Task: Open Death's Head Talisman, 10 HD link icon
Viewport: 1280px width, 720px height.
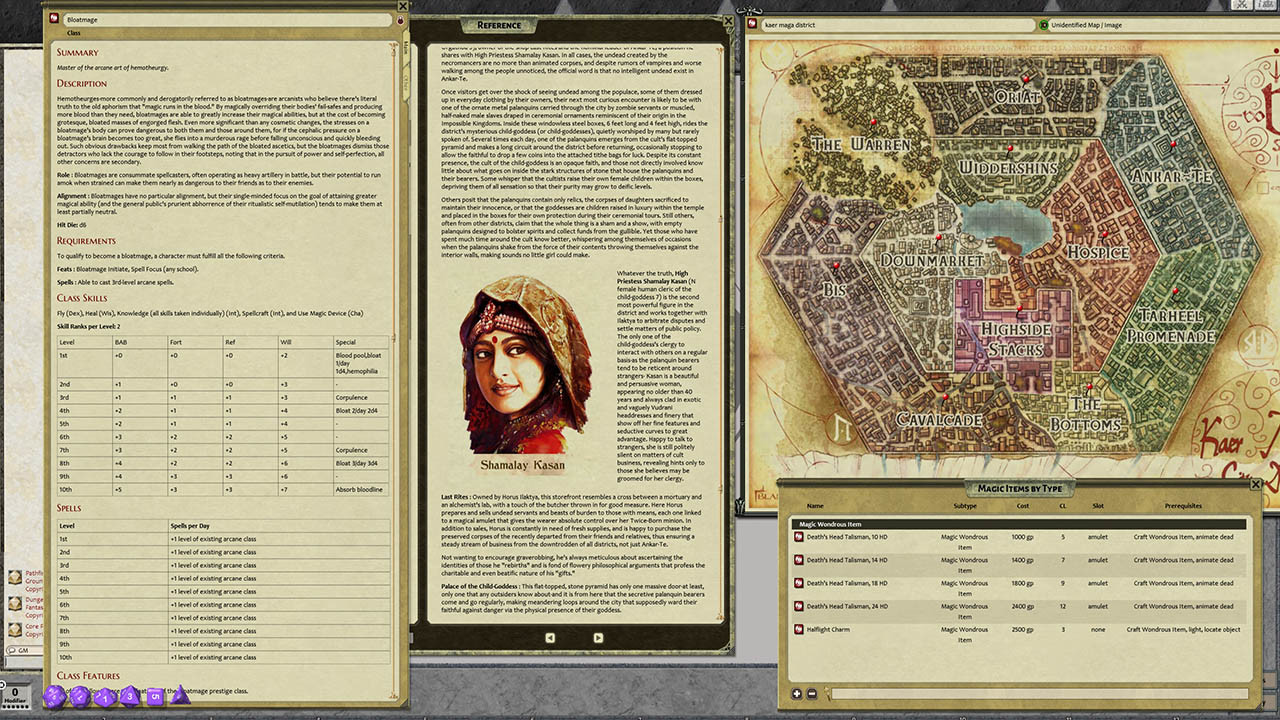Action: coord(798,537)
